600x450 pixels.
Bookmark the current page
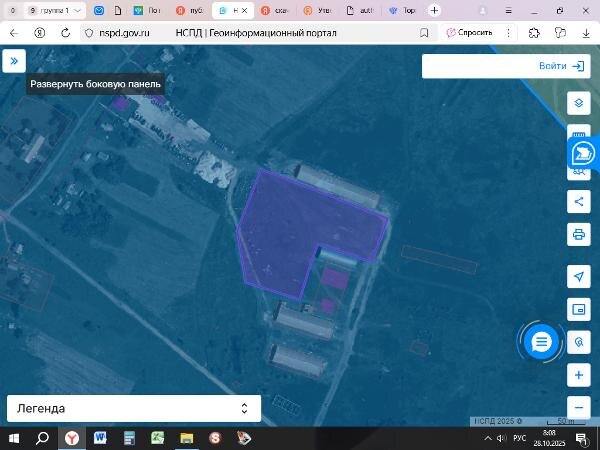(x=424, y=33)
